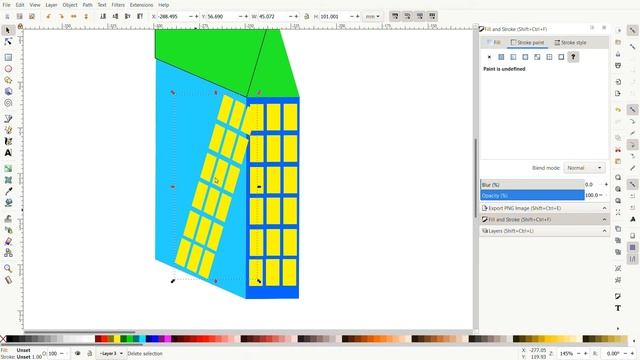Select the Spiral tool
This screenshot has width=640, height=360.
point(8,103)
